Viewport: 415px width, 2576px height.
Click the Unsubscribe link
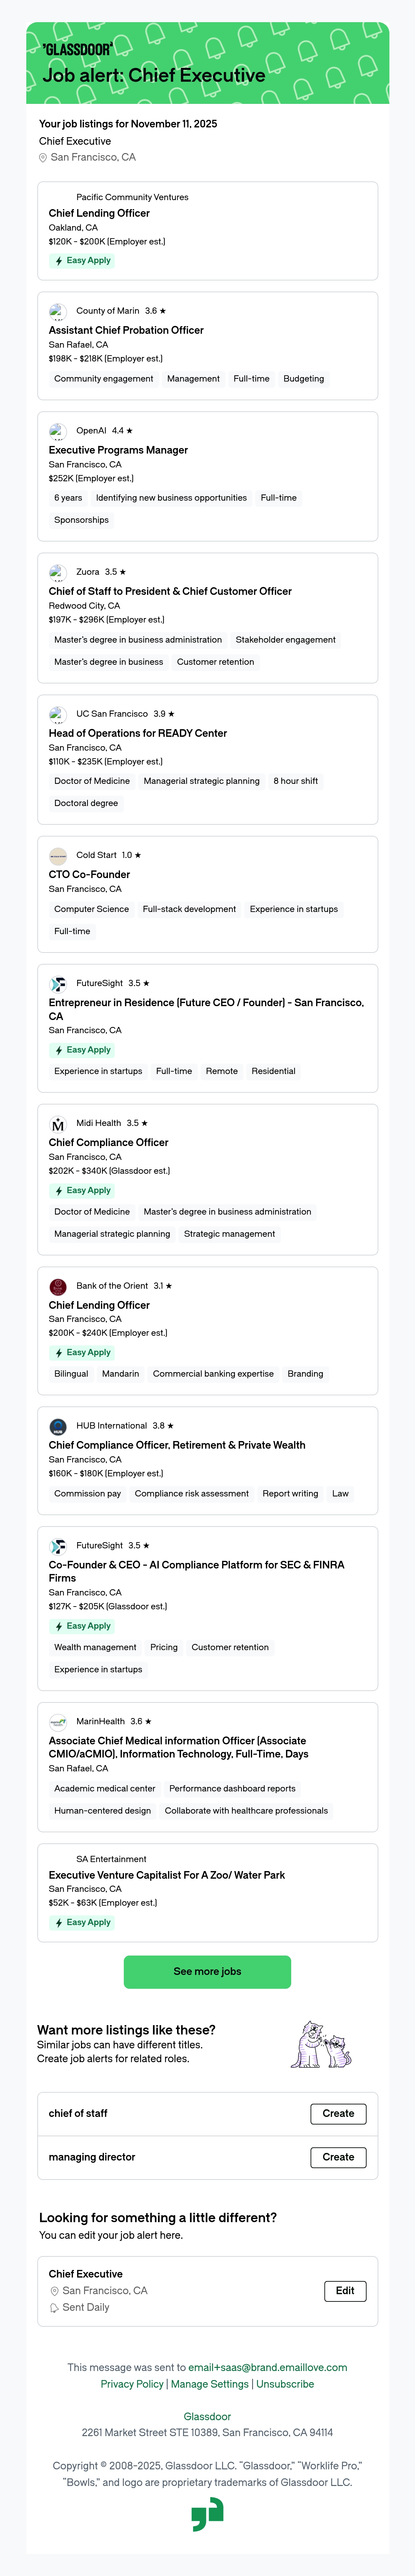pos(285,2384)
